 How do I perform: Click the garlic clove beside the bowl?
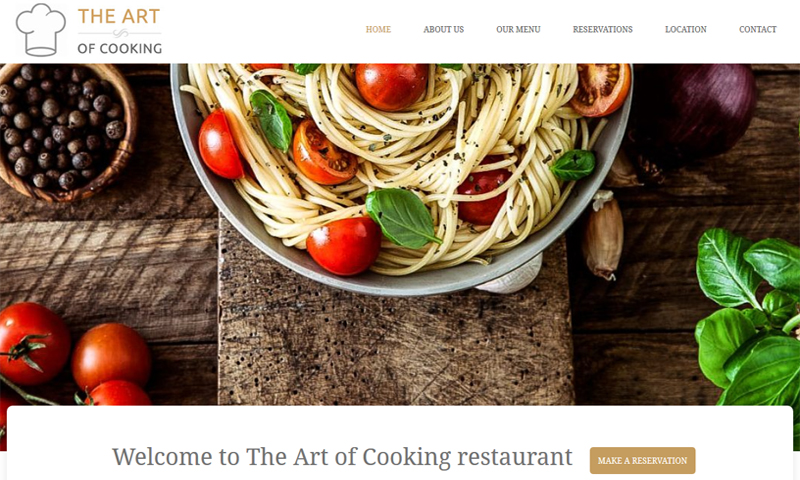pos(604,236)
